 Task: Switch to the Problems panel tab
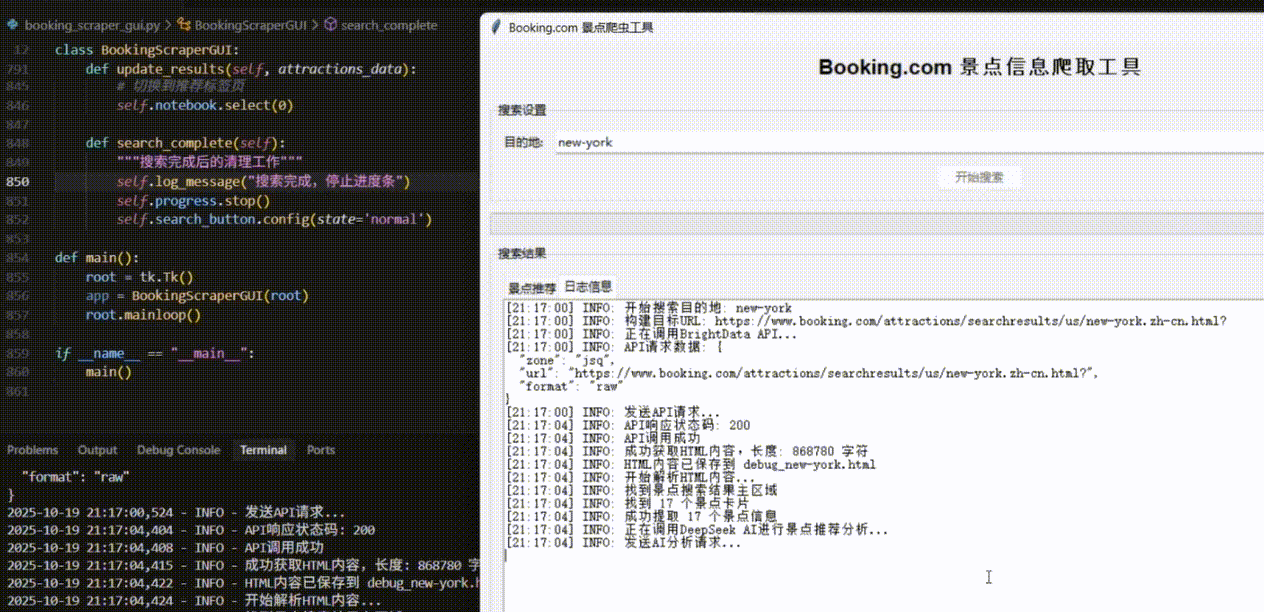[33, 450]
